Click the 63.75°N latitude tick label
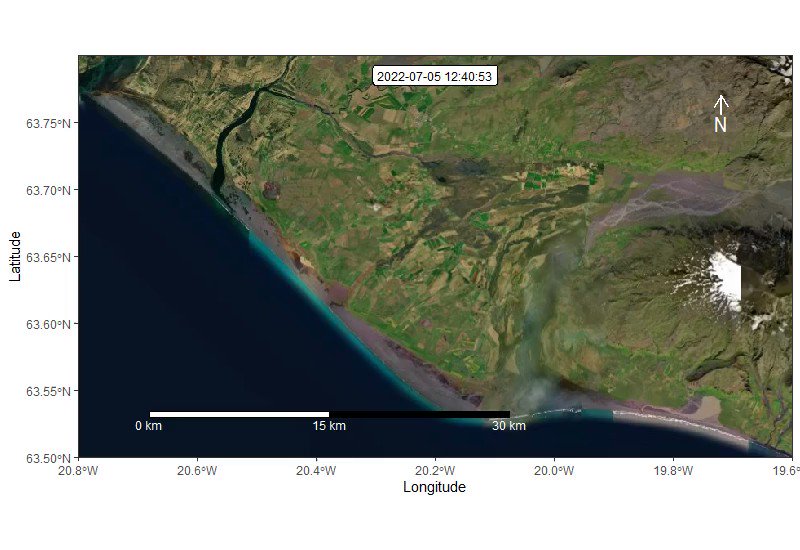The width and height of the screenshot is (800, 550). tap(48, 123)
